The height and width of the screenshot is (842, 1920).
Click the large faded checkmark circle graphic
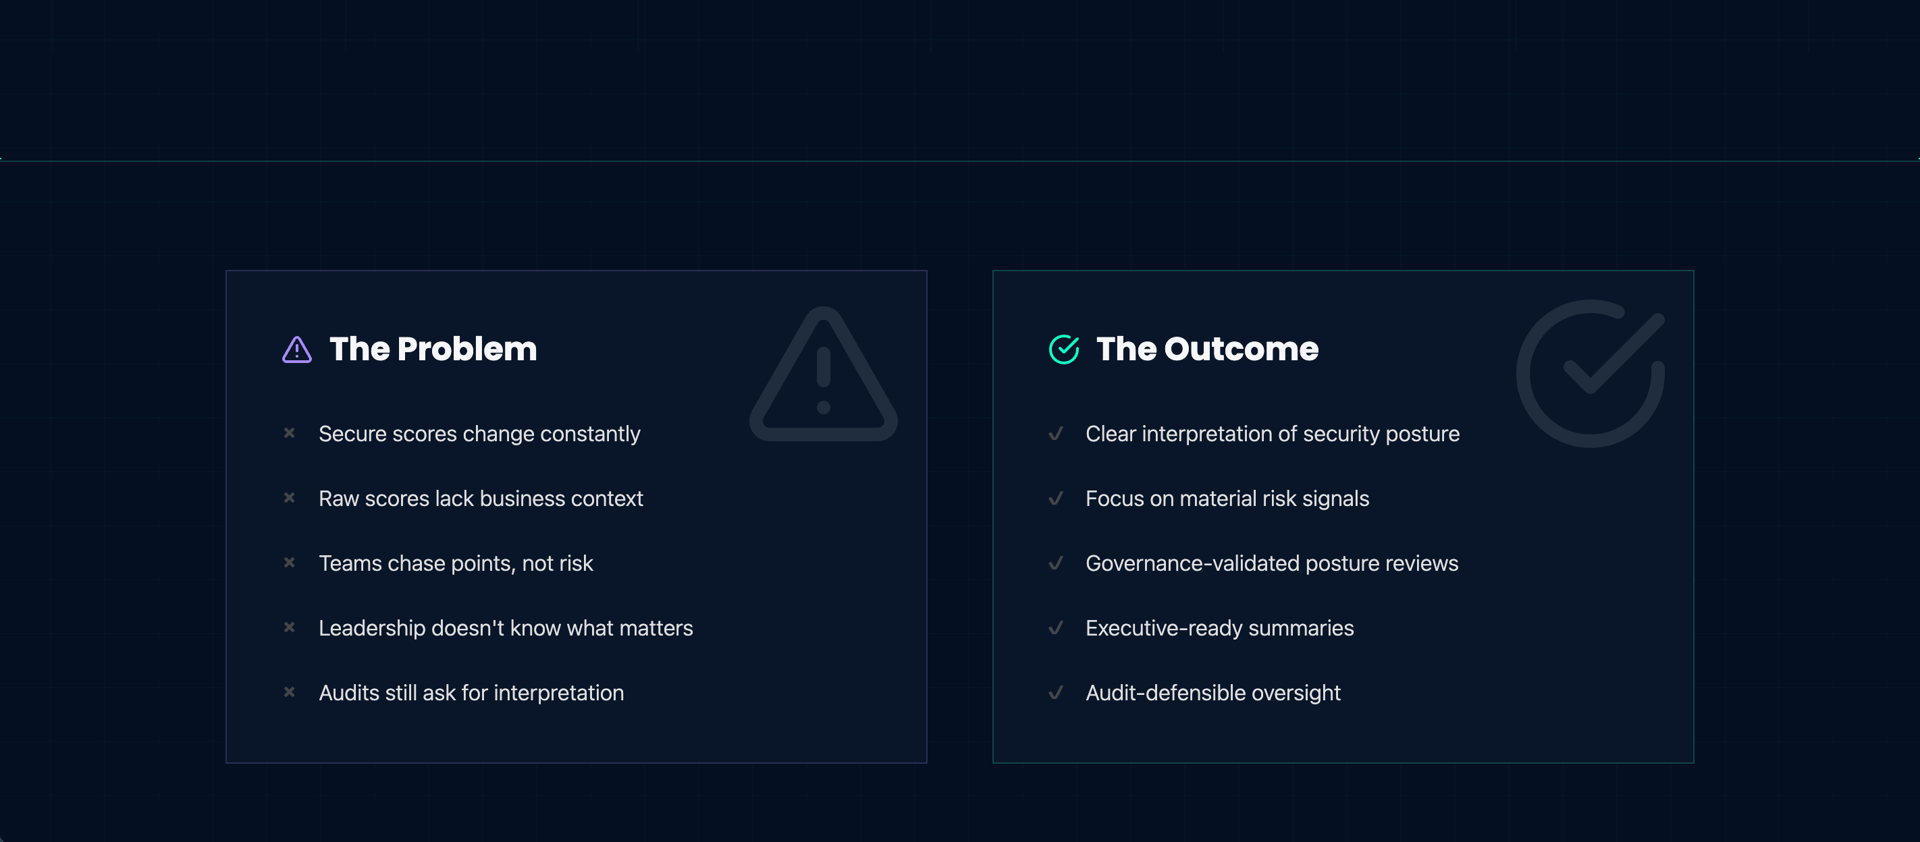point(1590,374)
